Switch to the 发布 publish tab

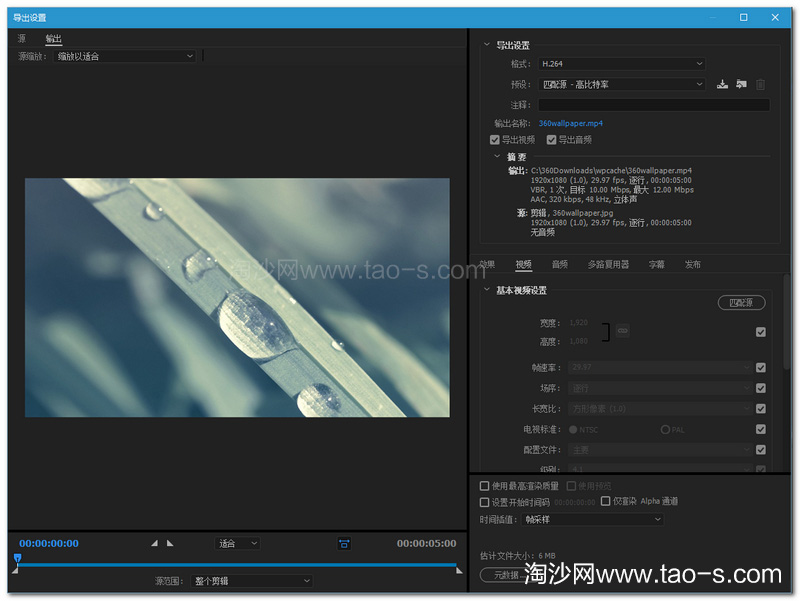[x=692, y=264]
